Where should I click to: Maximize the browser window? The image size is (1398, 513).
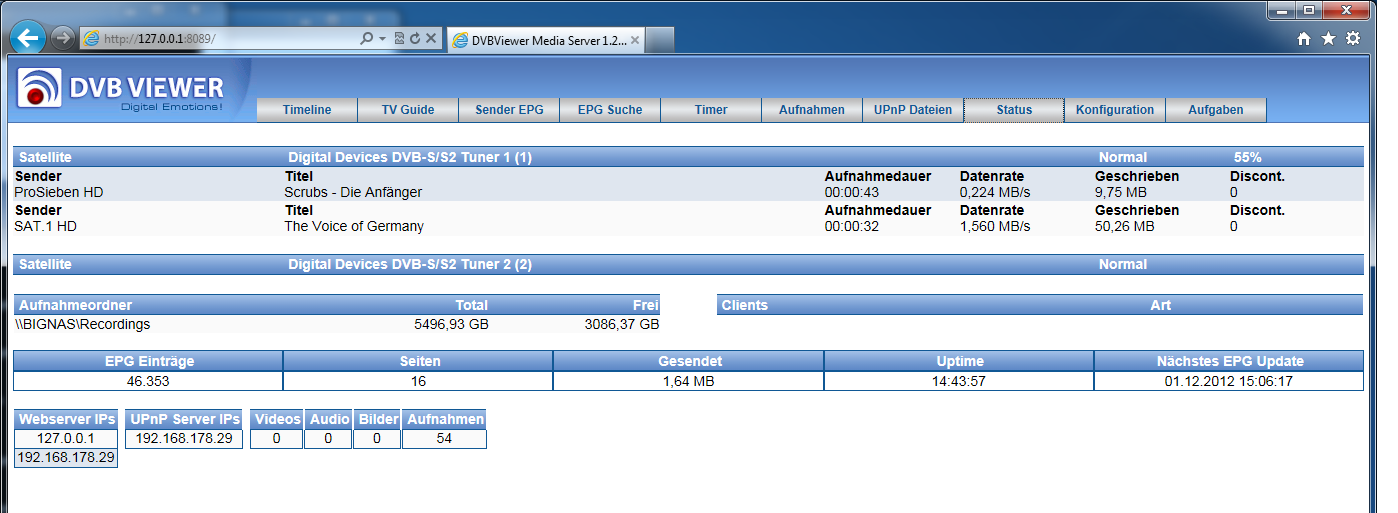click(1309, 10)
